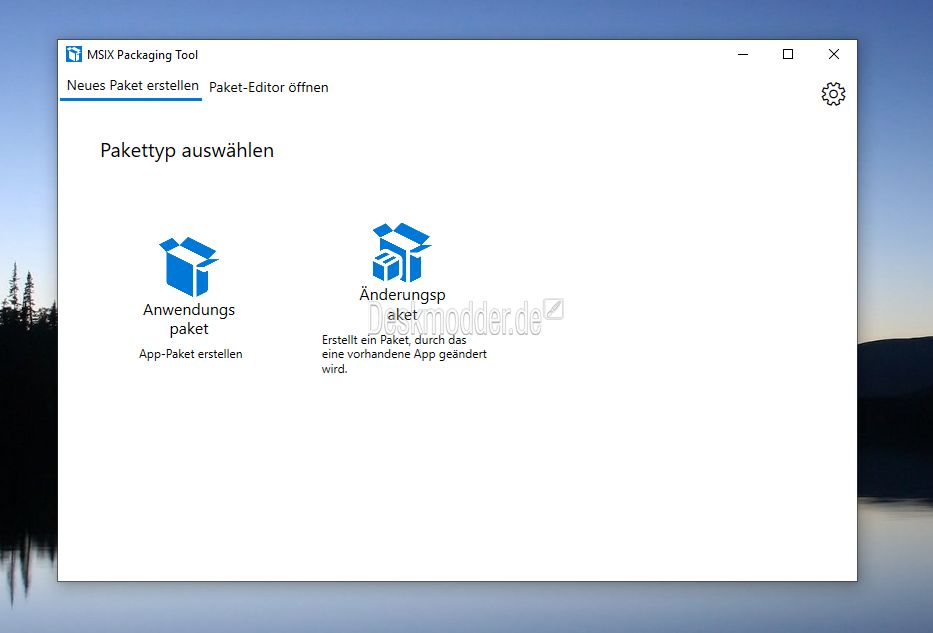The width and height of the screenshot is (933, 633).
Task: Open settings via the gear icon
Action: pyautogui.click(x=833, y=94)
